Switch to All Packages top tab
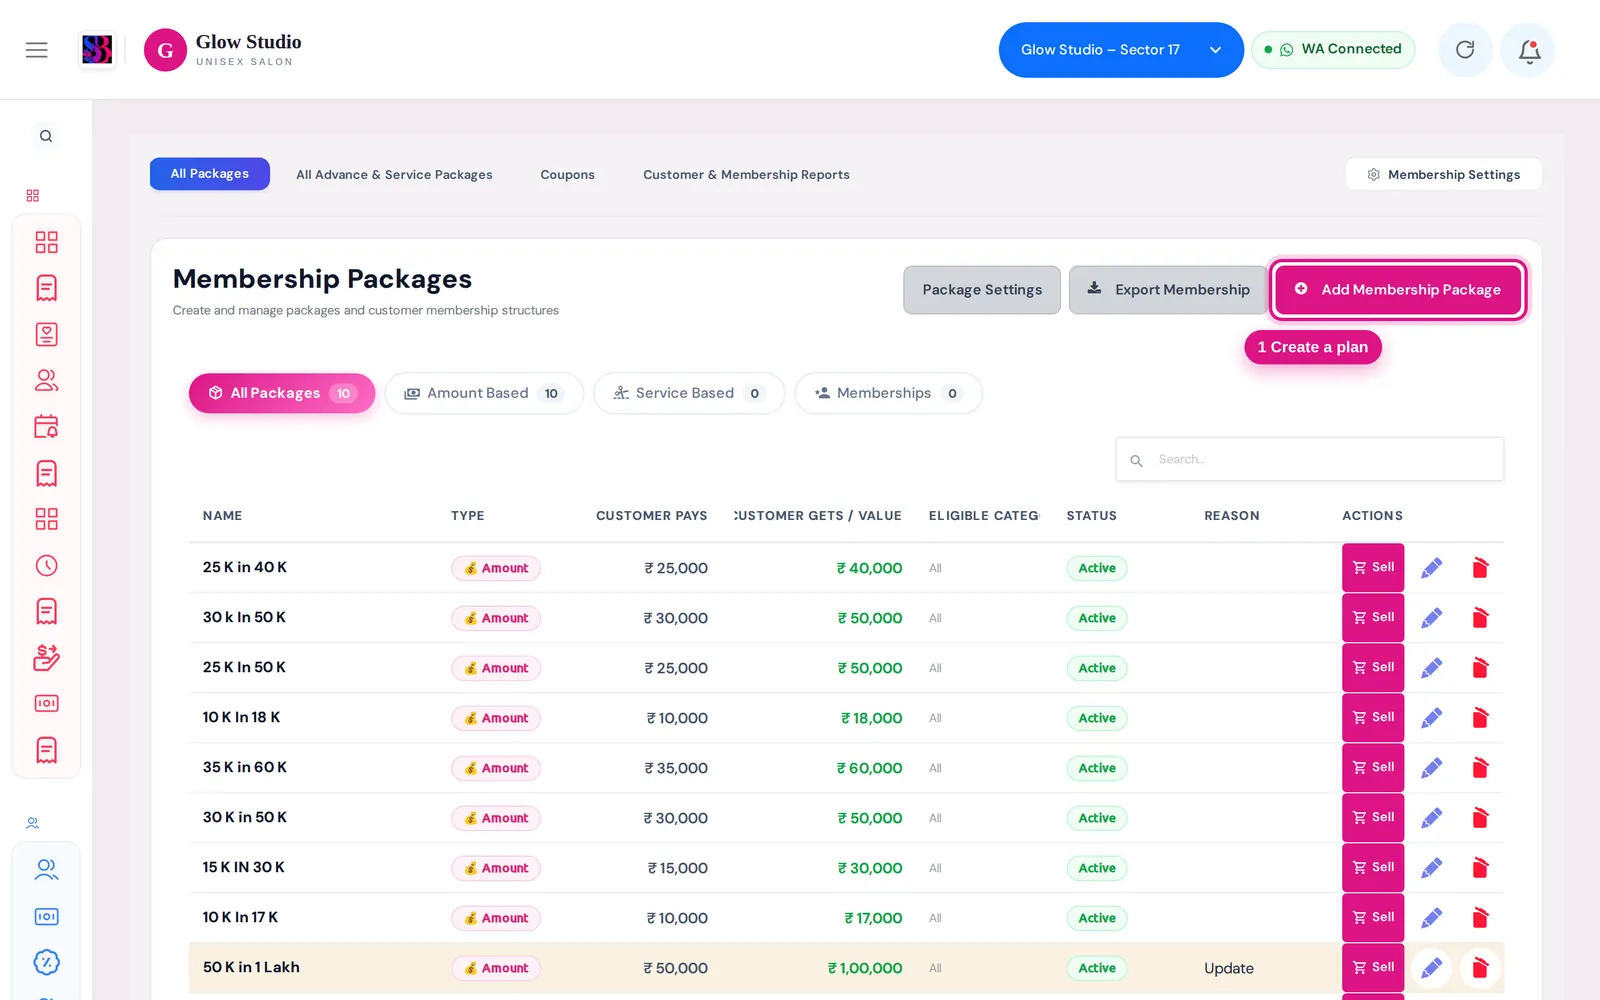 click(x=210, y=174)
